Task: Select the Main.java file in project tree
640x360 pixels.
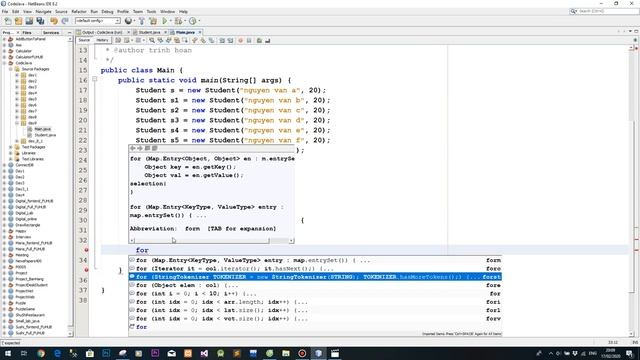Action: tap(42, 129)
